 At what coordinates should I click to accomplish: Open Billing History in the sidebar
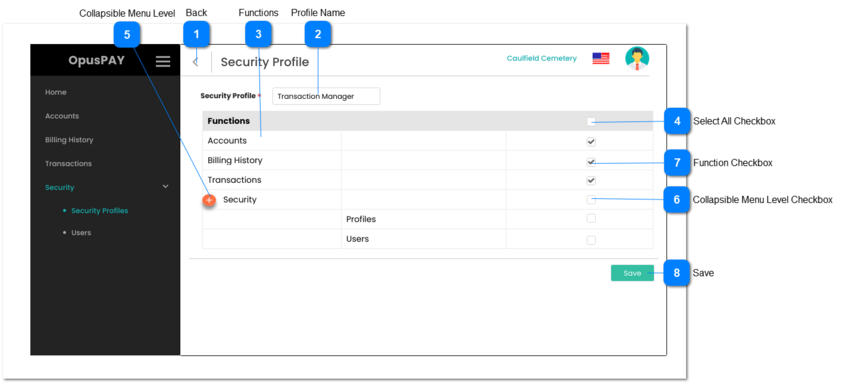[69, 140]
